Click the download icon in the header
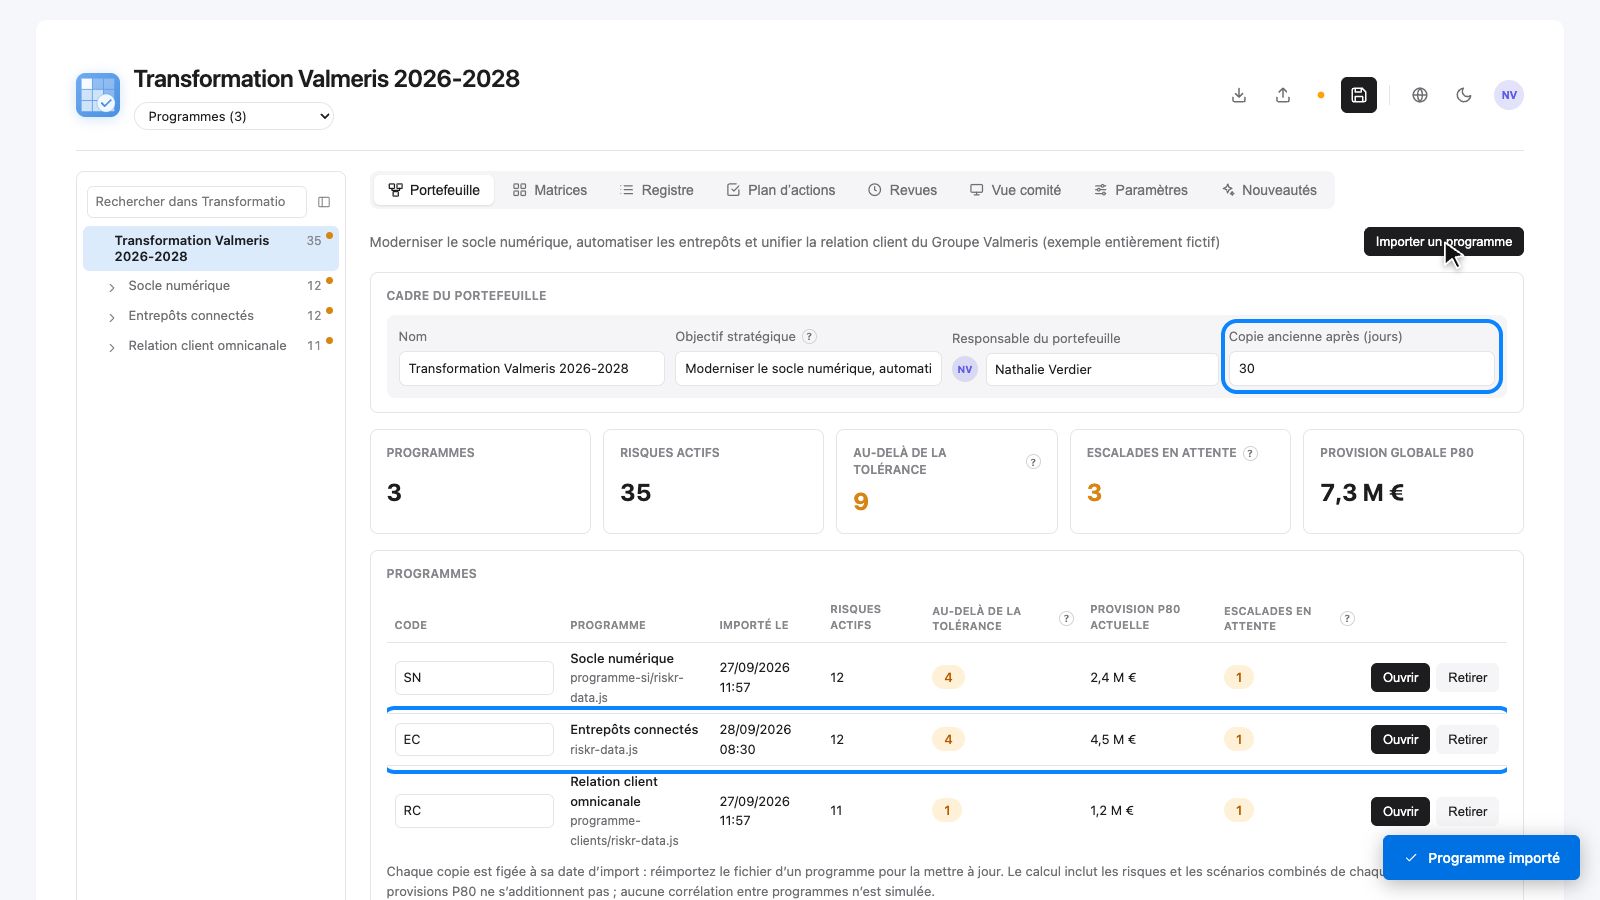Image resolution: width=1600 pixels, height=900 pixels. [1239, 95]
